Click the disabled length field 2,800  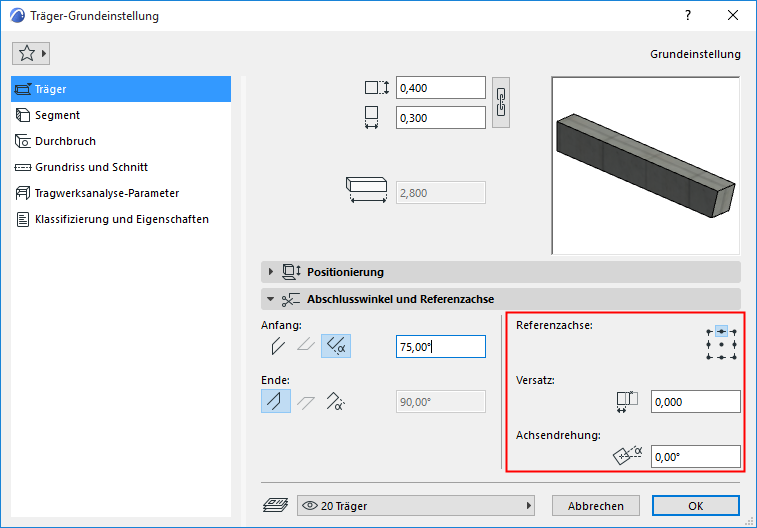(x=440, y=193)
